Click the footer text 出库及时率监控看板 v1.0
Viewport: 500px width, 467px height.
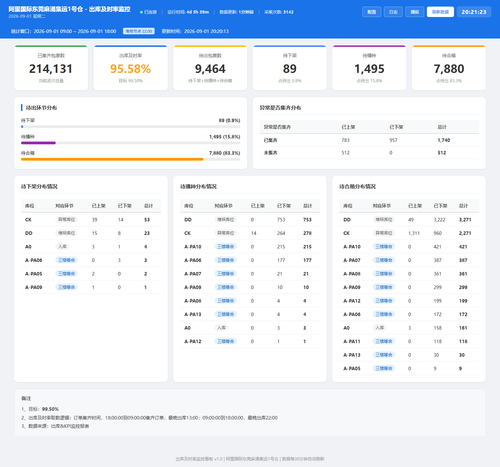(199, 459)
